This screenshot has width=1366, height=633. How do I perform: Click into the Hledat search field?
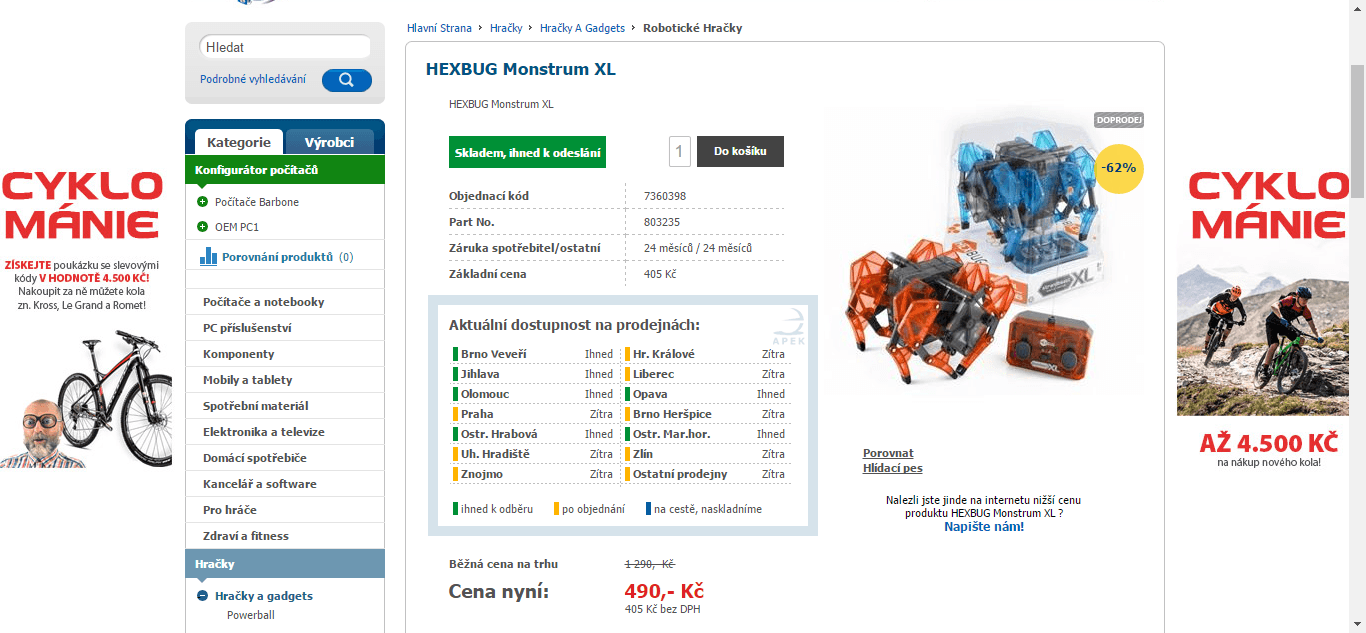click(x=285, y=47)
